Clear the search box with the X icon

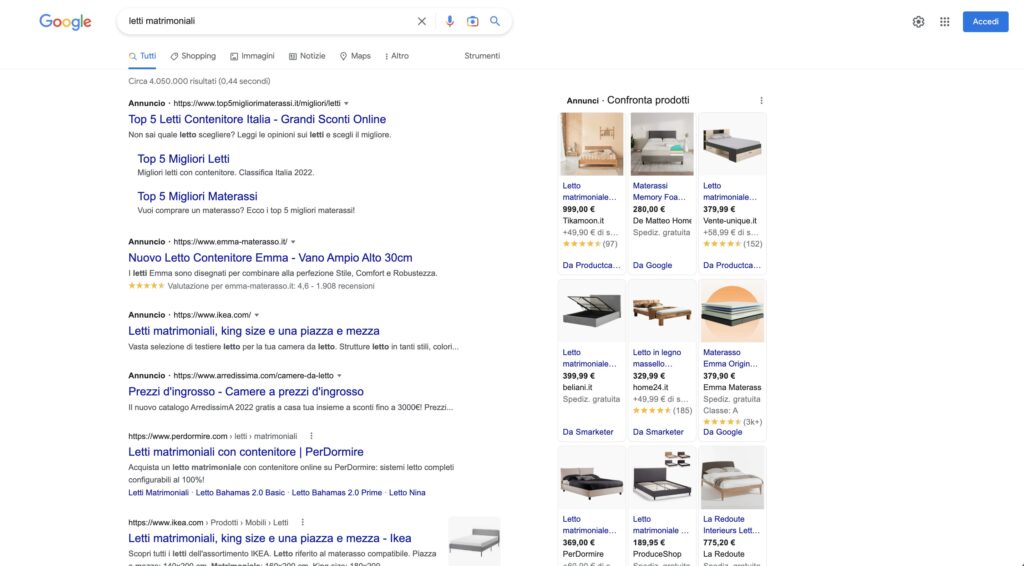[422, 22]
